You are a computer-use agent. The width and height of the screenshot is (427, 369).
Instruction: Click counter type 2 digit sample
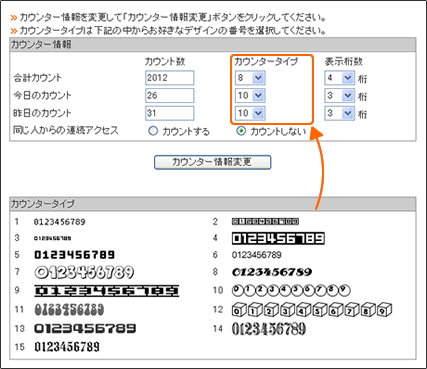coord(265,221)
